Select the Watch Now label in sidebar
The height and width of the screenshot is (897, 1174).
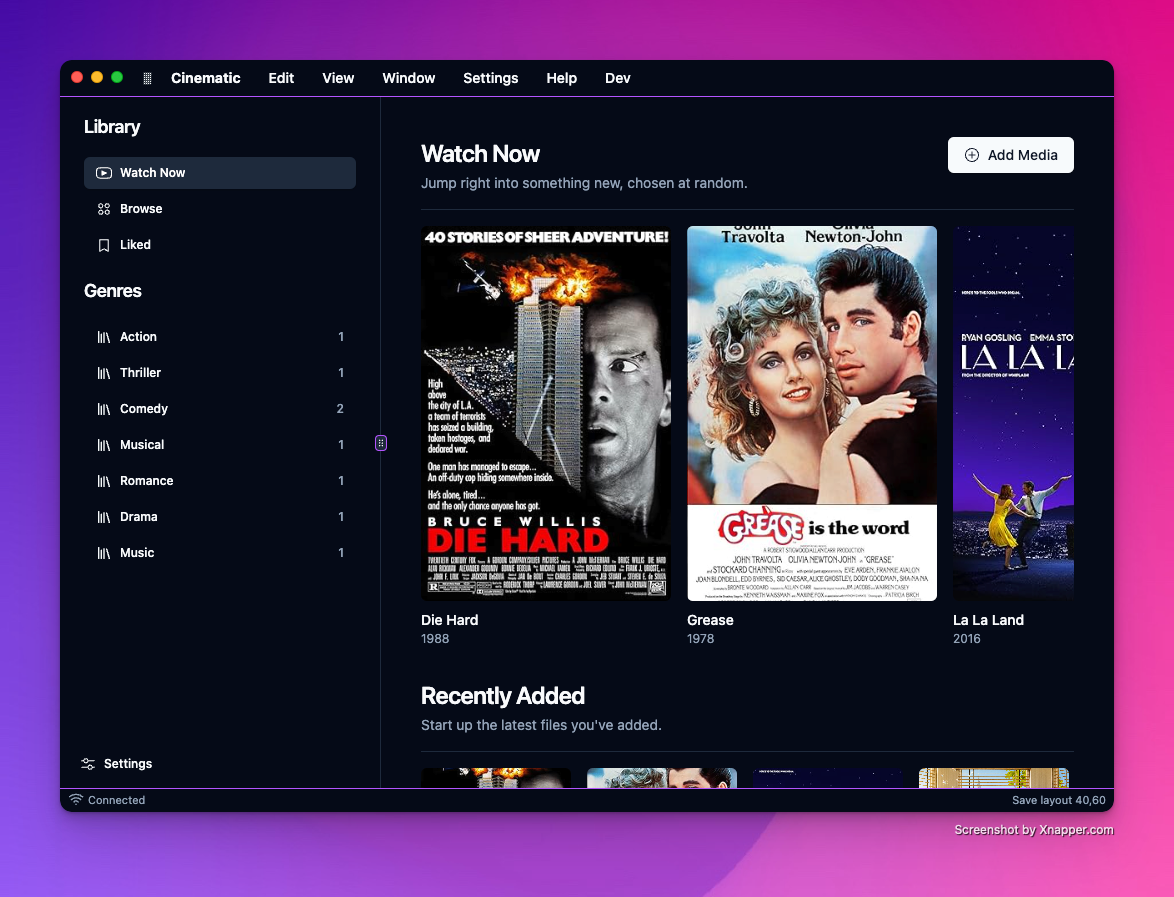153,173
